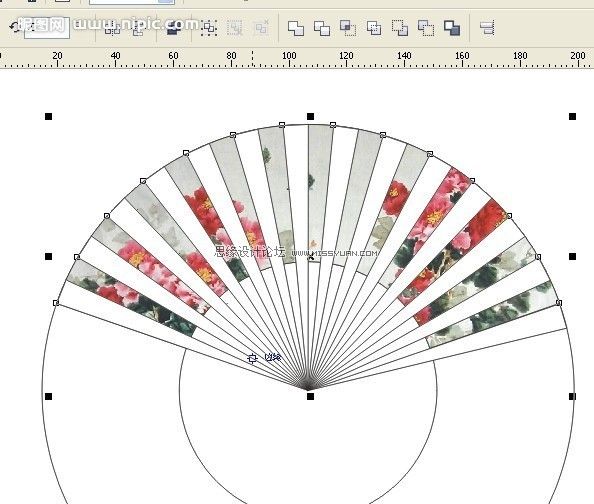
Task: Open the dropdown arrow at toolbar top
Action: coord(166,2)
